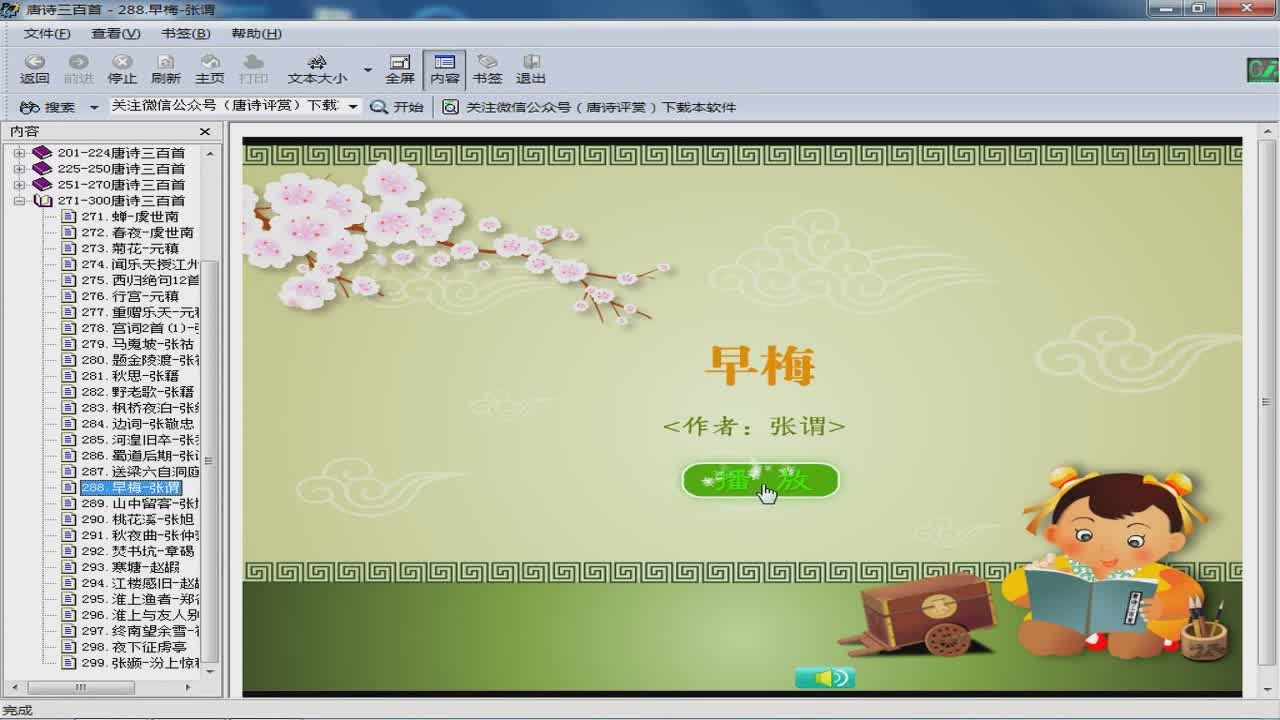Viewport: 1280px width, 720px height.
Task: Click the 文本大小 text size icon
Action: tap(317, 69)
